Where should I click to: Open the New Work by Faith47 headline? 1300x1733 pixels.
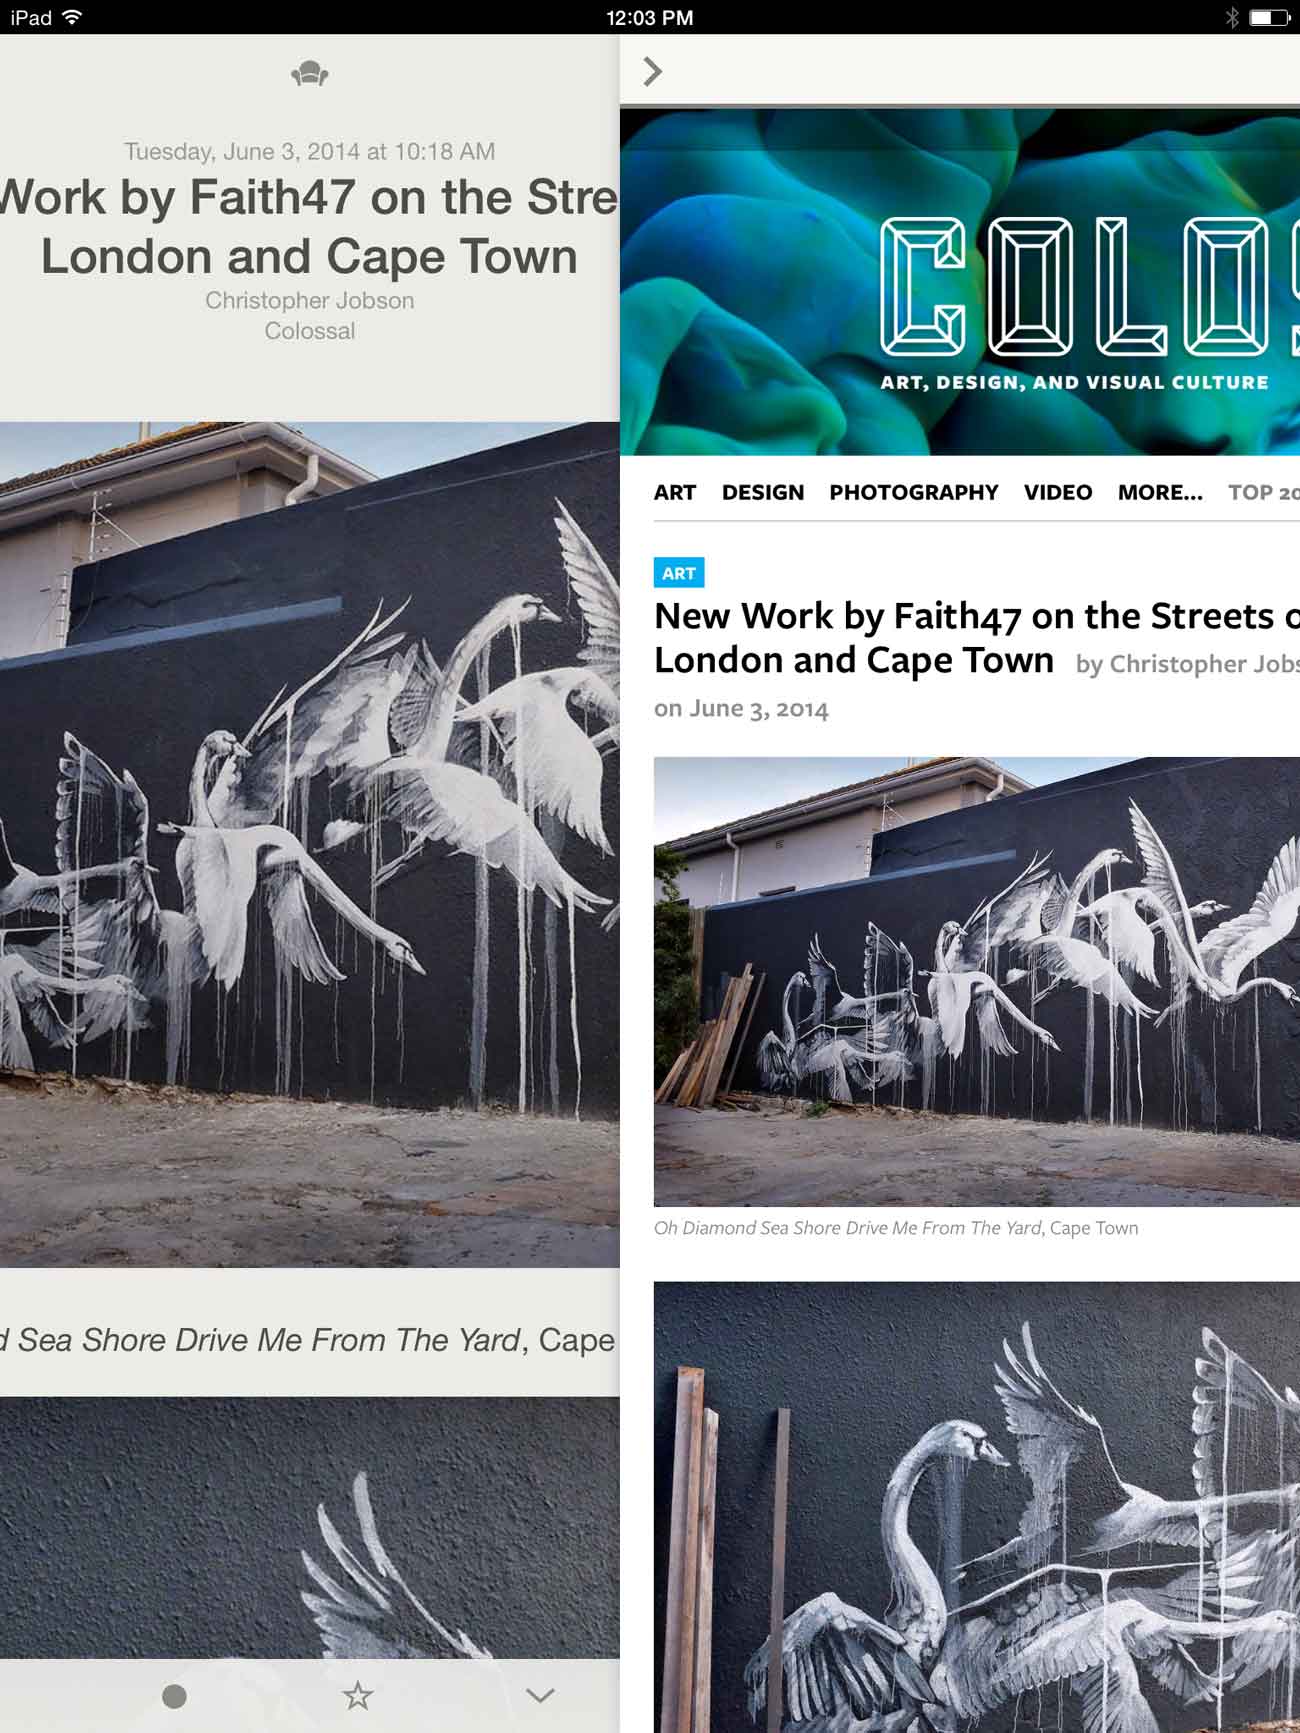click(977, 638)
